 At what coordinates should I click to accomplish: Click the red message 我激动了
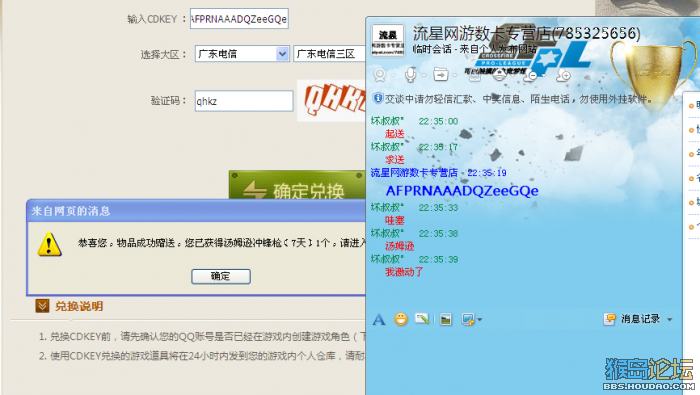[404, 272]
